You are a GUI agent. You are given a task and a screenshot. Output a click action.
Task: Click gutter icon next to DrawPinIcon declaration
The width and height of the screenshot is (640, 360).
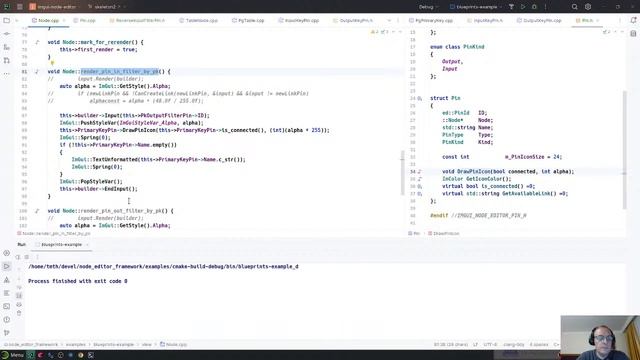point(420,172)
